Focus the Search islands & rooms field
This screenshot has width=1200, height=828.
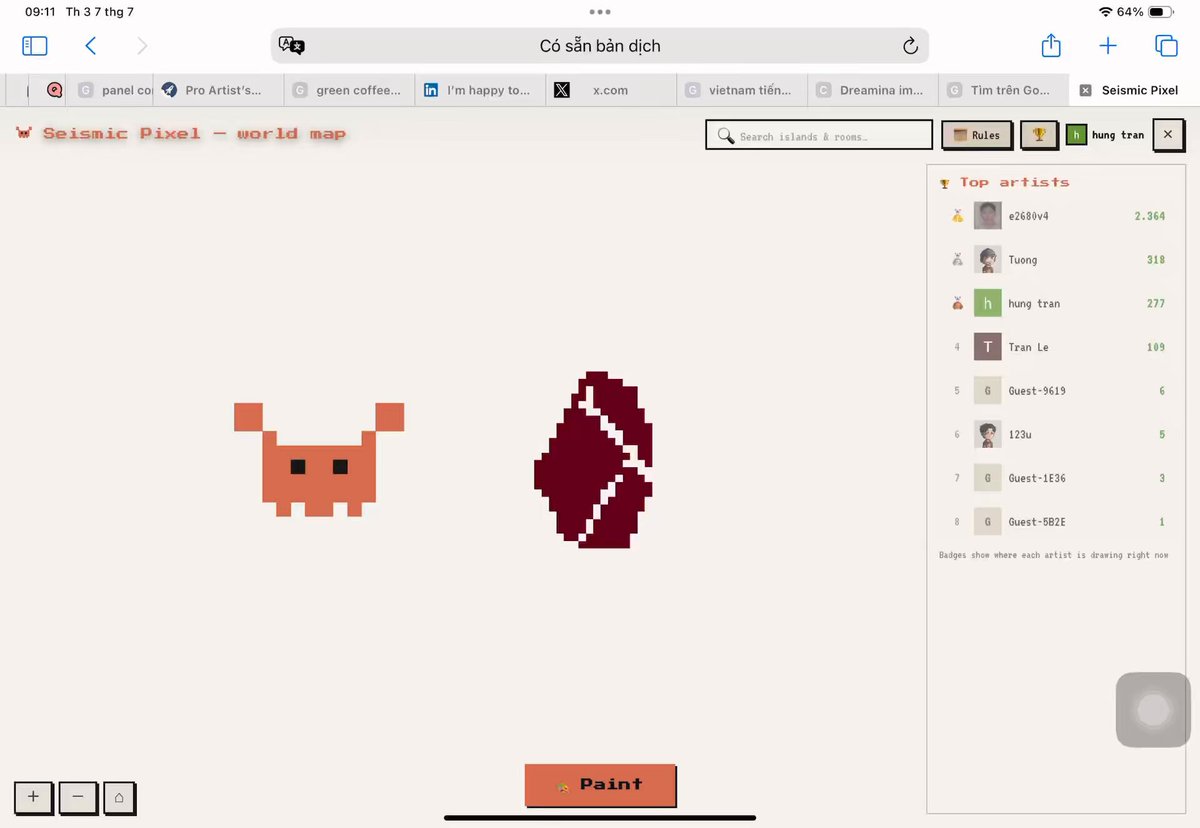coord(819,135)
